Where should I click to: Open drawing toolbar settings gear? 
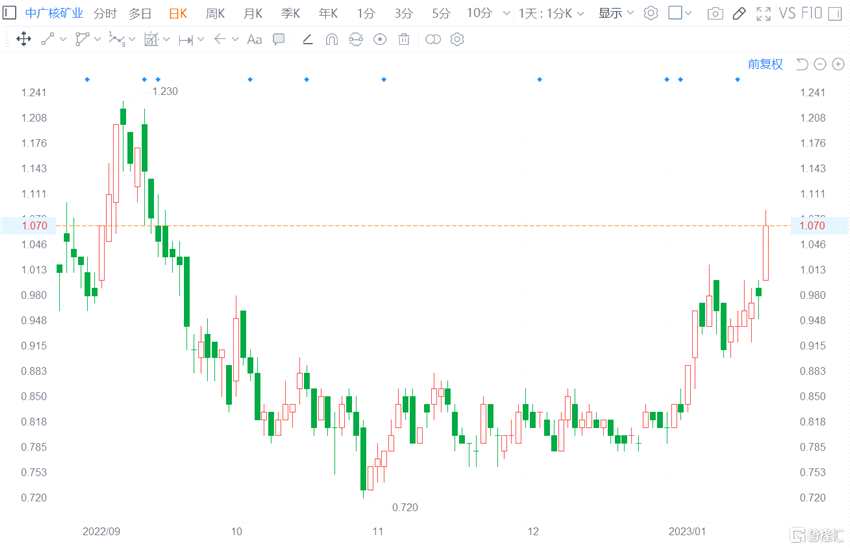[x=458, y=39]
